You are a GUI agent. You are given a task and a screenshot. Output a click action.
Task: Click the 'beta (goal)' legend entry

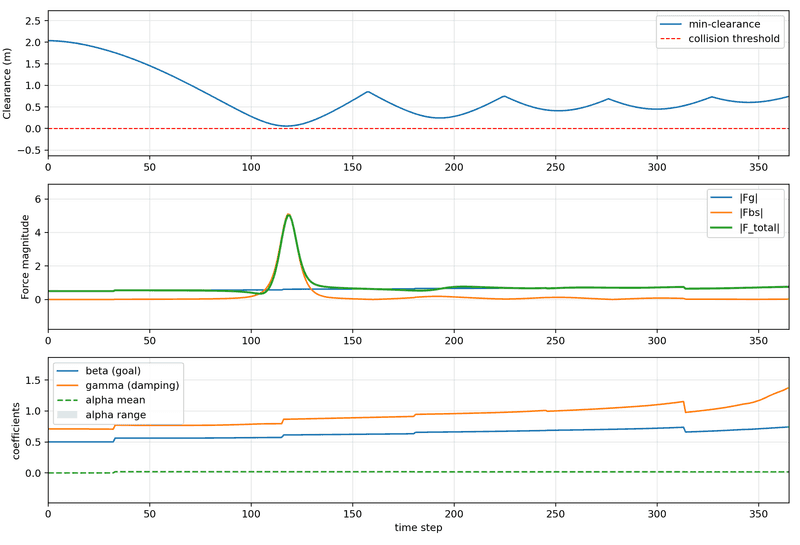pos(98,371)
